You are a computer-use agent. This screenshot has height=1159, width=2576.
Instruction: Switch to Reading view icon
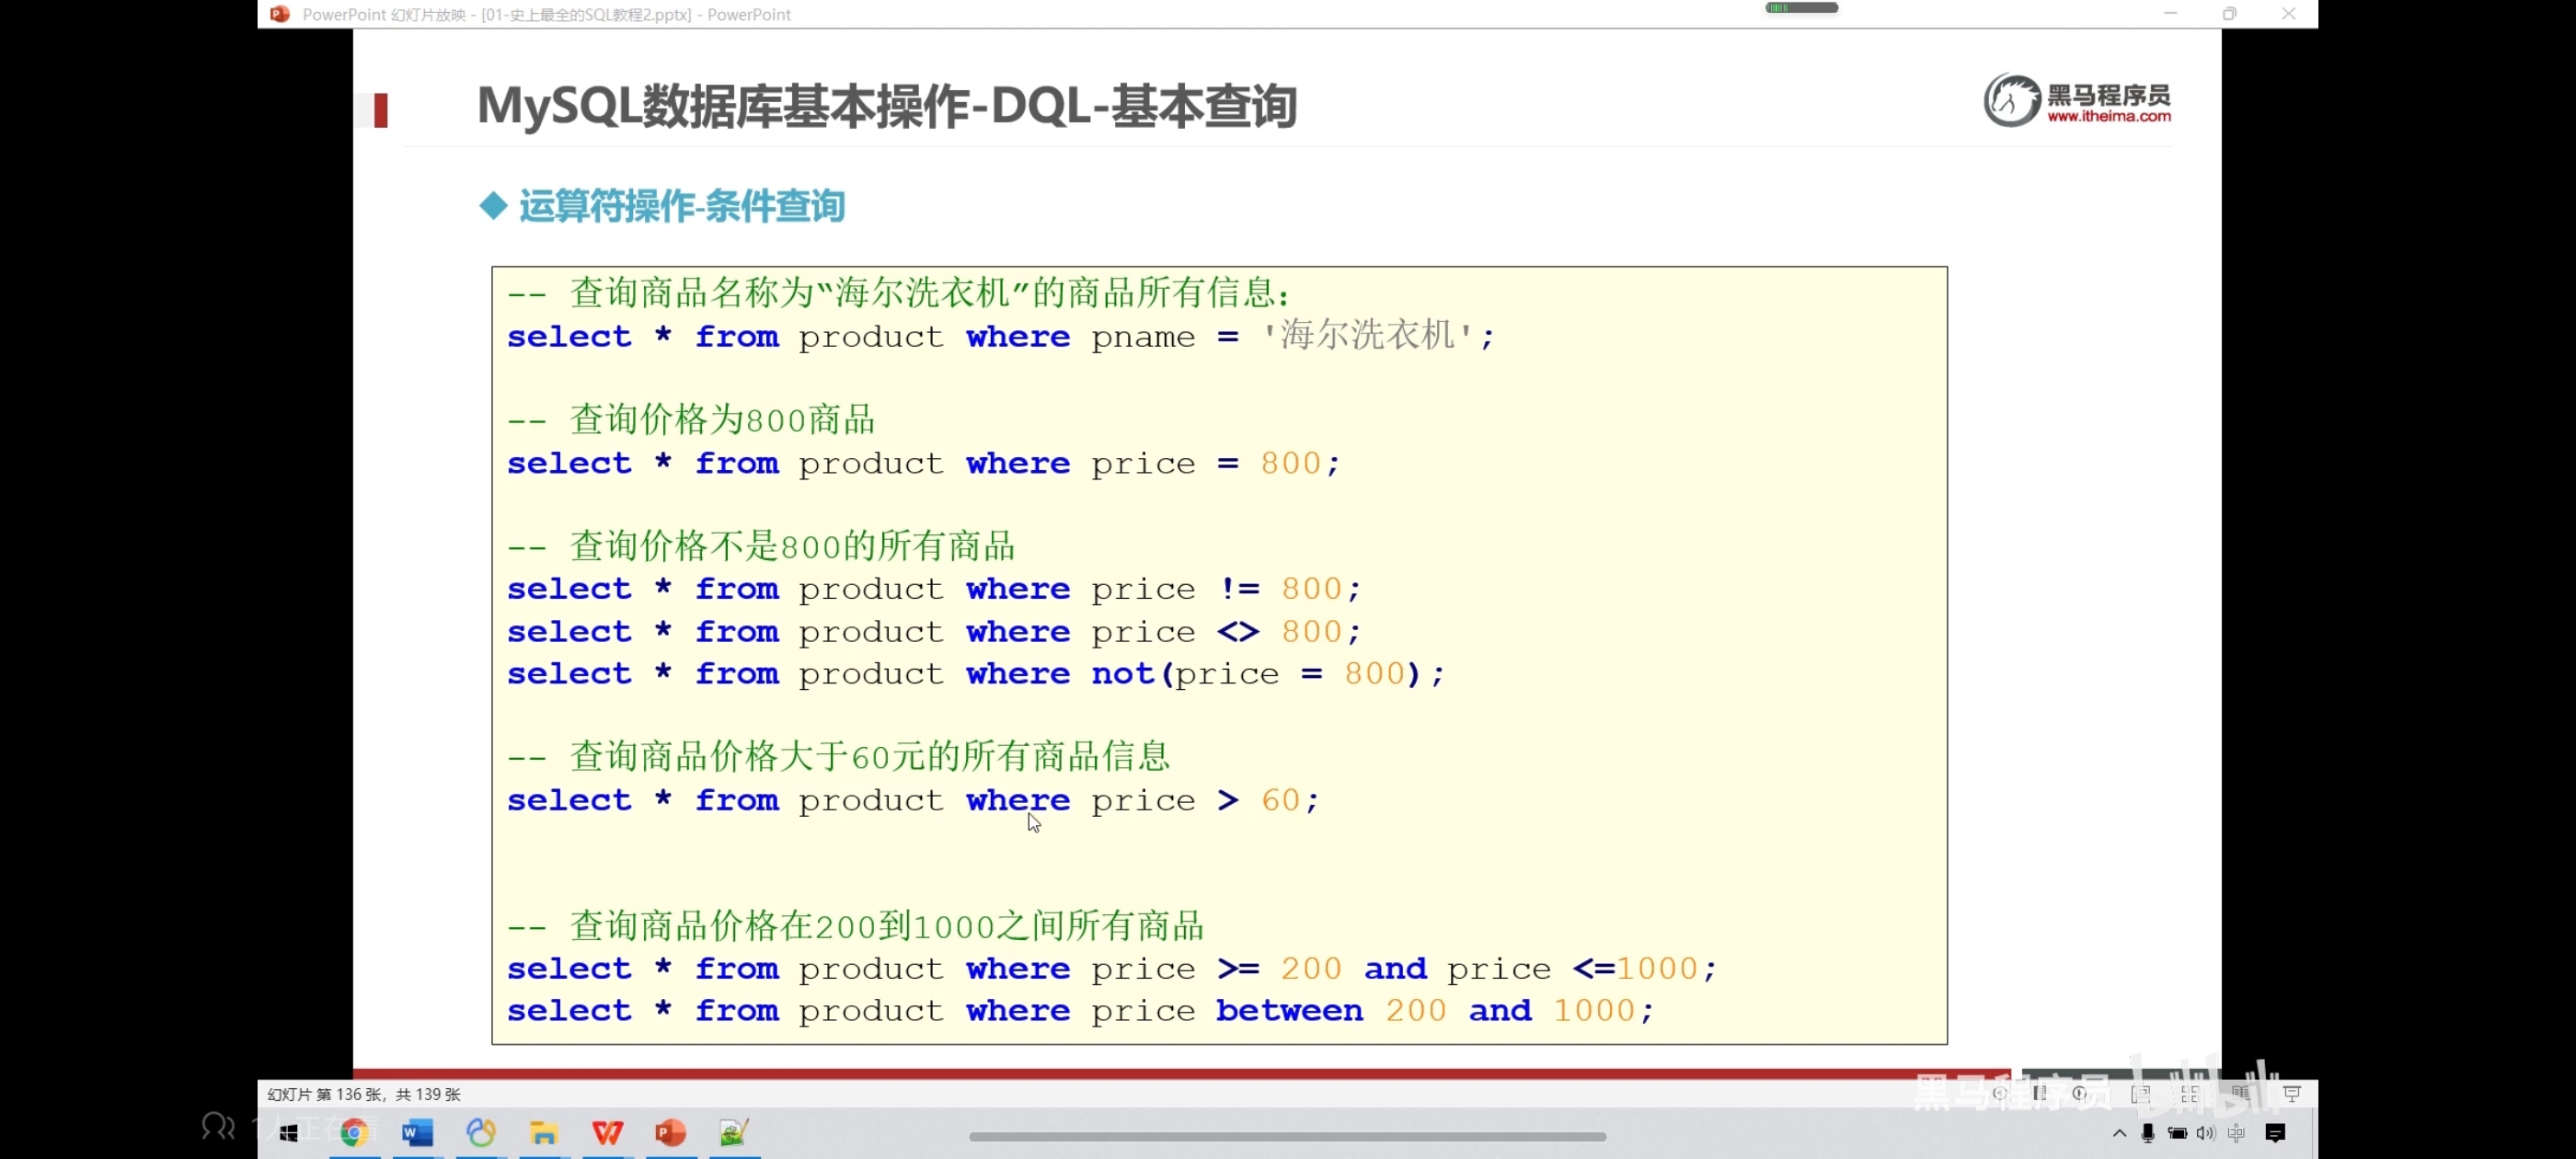point(2240,1094)
